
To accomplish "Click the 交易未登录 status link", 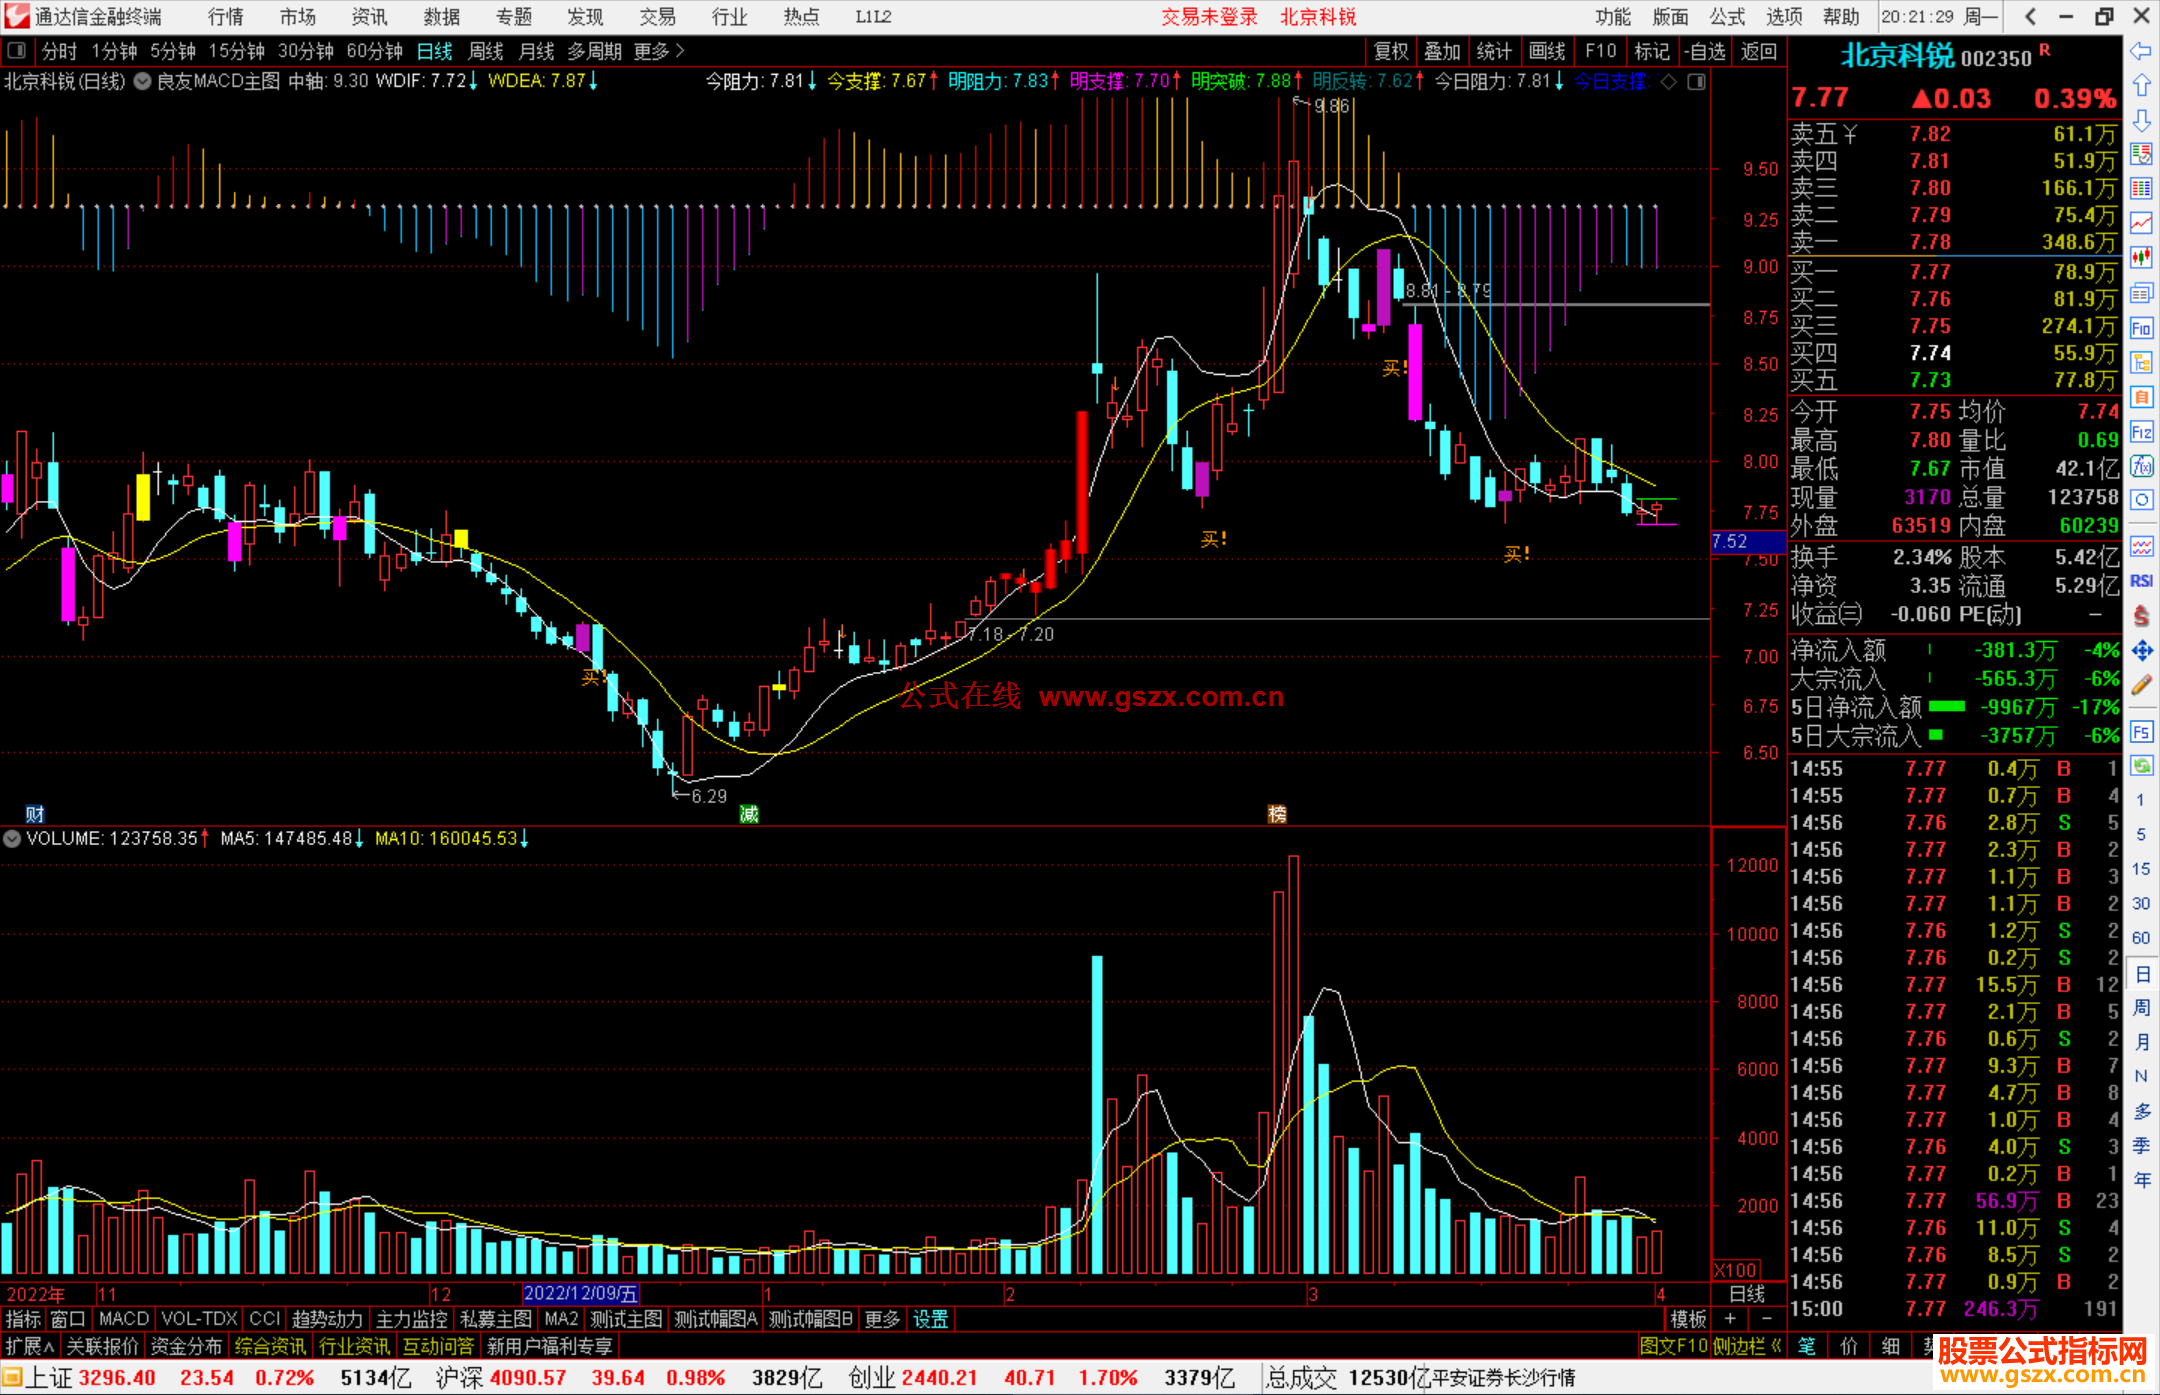I will (1209, 17).
